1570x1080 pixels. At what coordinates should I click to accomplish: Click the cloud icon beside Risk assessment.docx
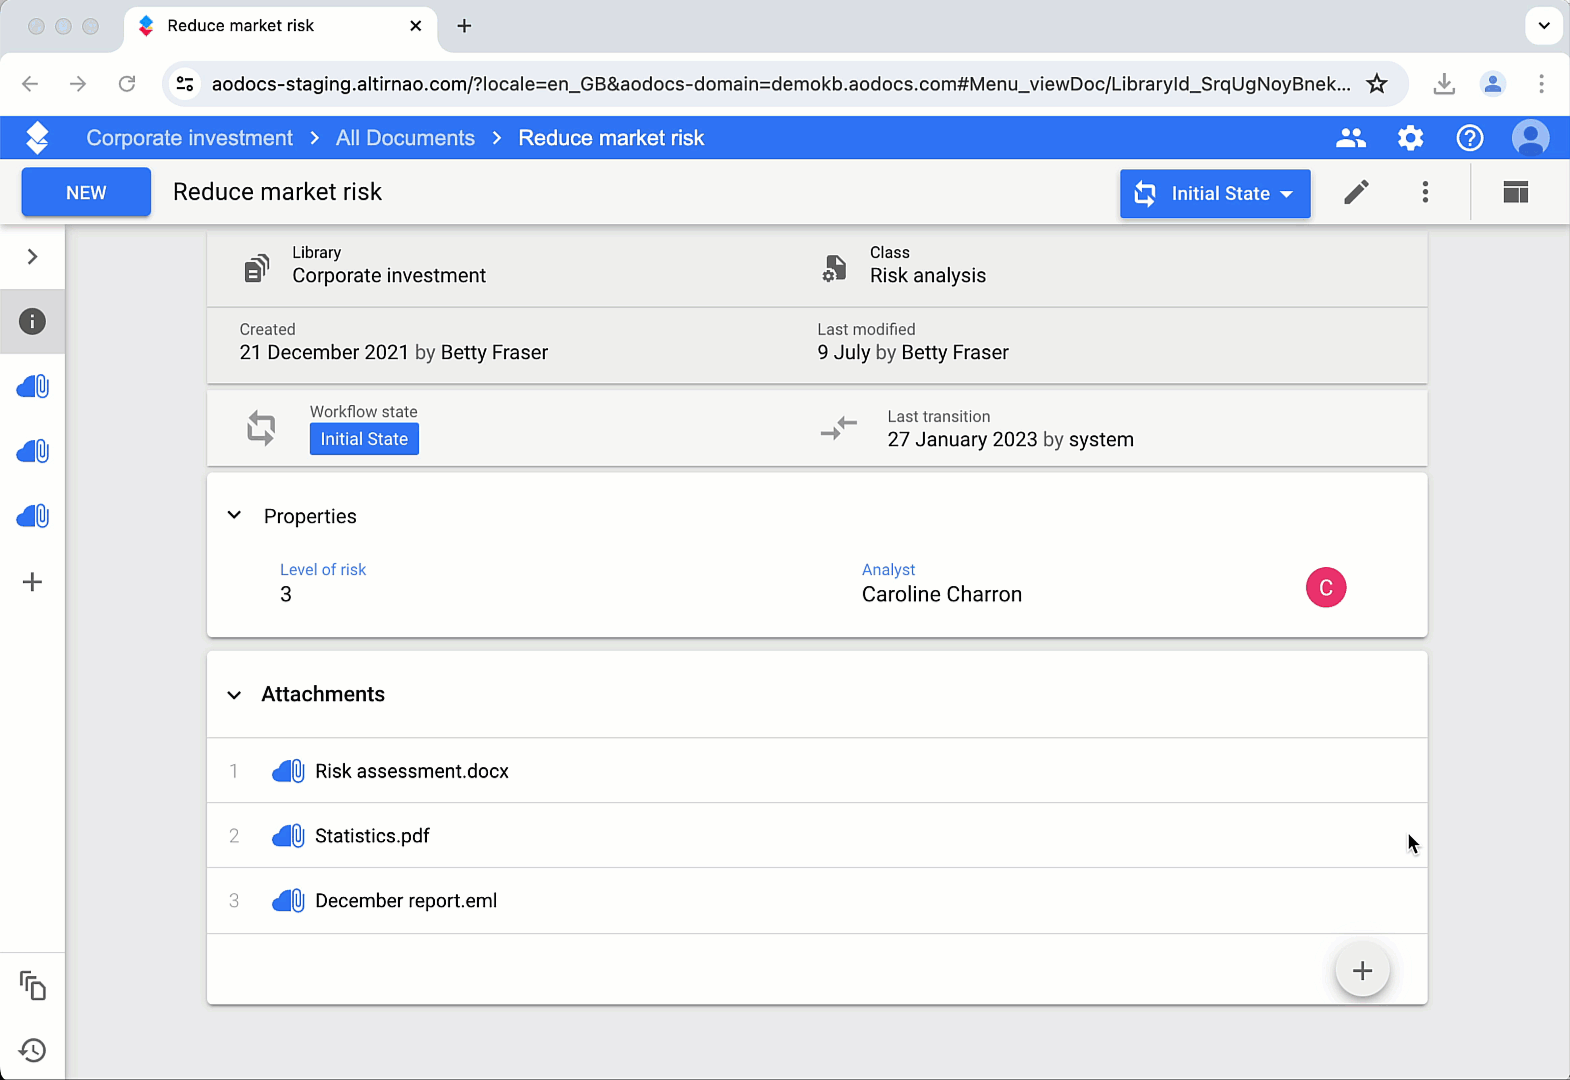click(x=288, y=771)
